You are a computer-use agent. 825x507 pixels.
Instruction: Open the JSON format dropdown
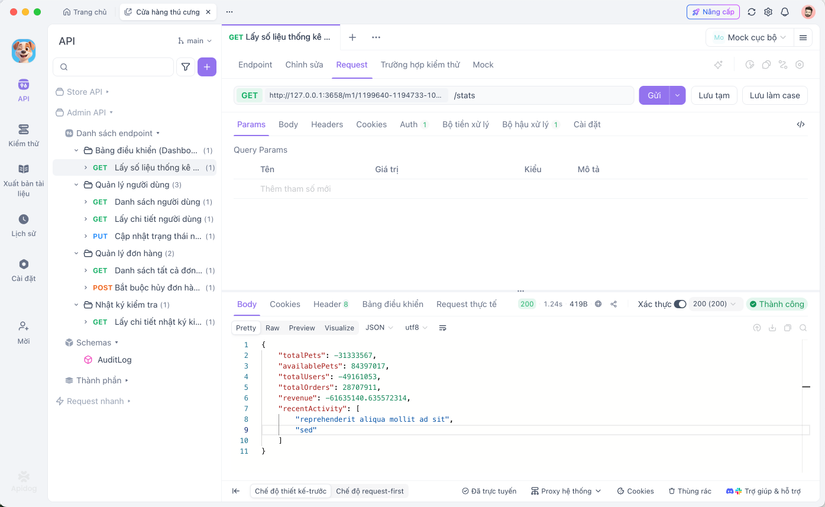(x=379, y=328)
